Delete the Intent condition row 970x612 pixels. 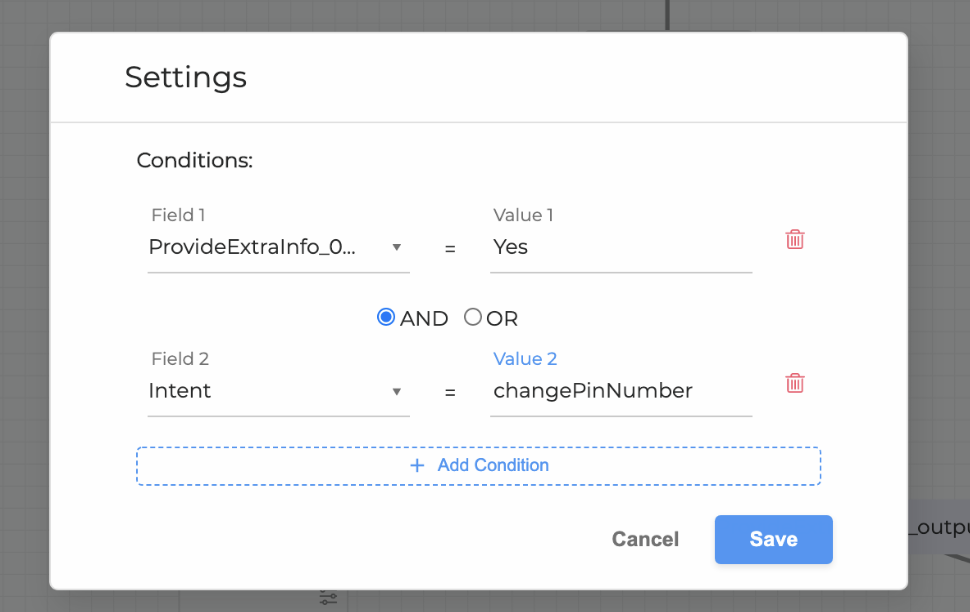pos(795,383)
